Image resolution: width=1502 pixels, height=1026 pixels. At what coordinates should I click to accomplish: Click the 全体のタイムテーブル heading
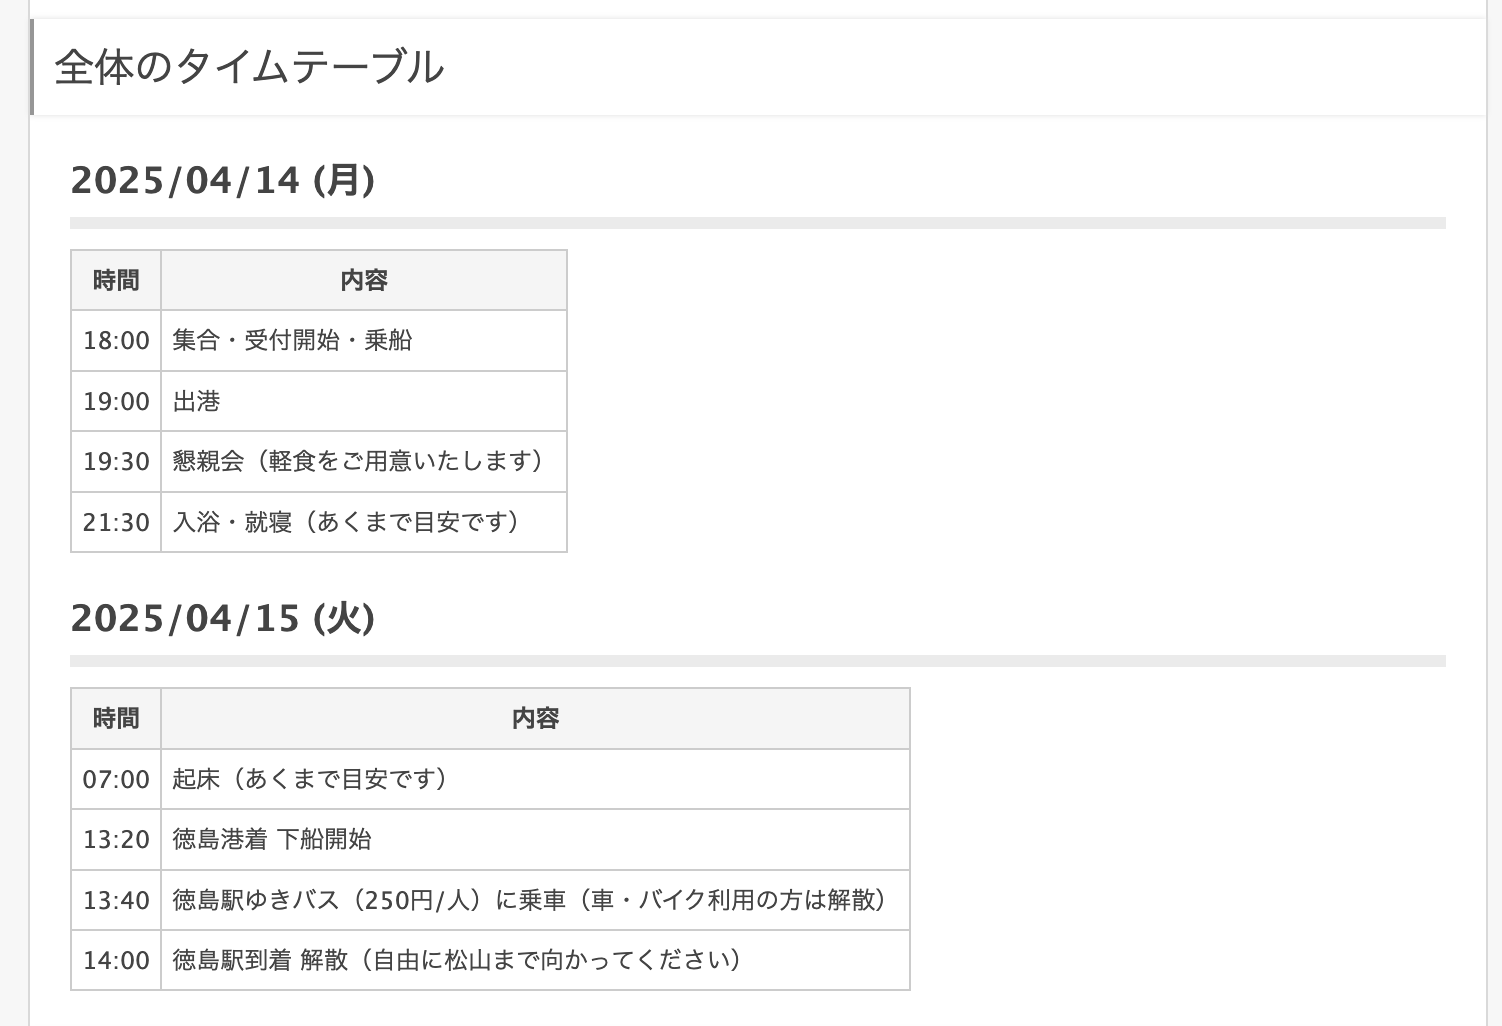249,67
